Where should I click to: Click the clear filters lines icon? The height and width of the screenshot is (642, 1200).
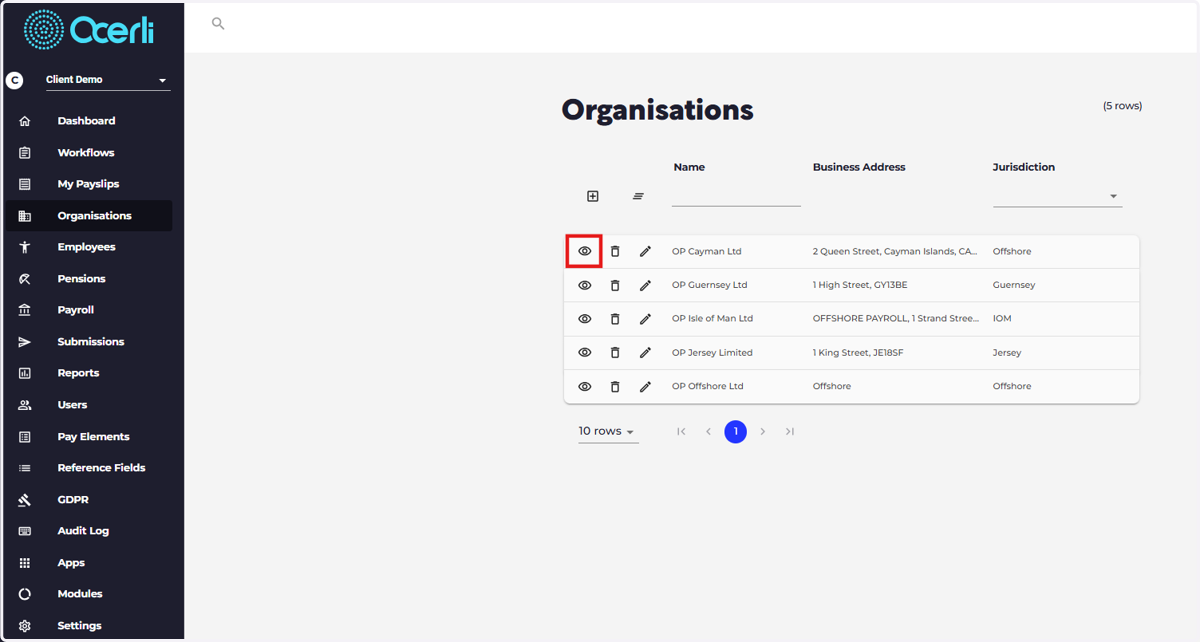click(x=638, y=196)
